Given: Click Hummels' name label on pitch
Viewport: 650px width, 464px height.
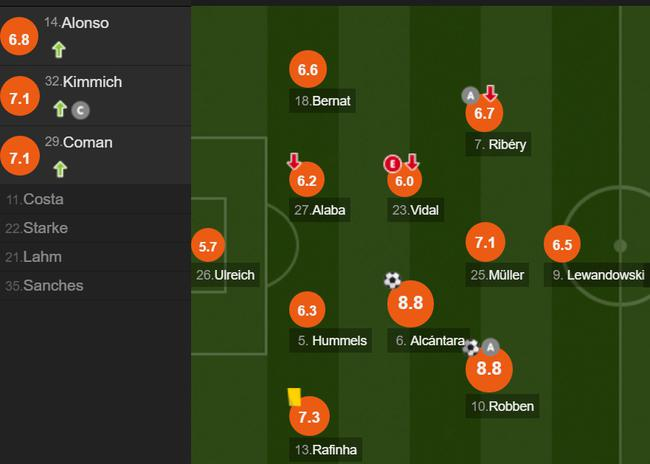Looking at the screenshot, I should click(x=332, y=341).
